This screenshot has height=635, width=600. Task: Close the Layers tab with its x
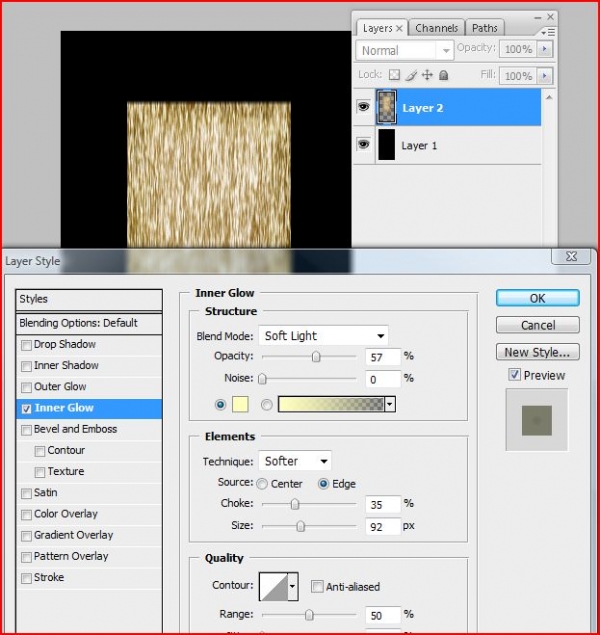399,28
